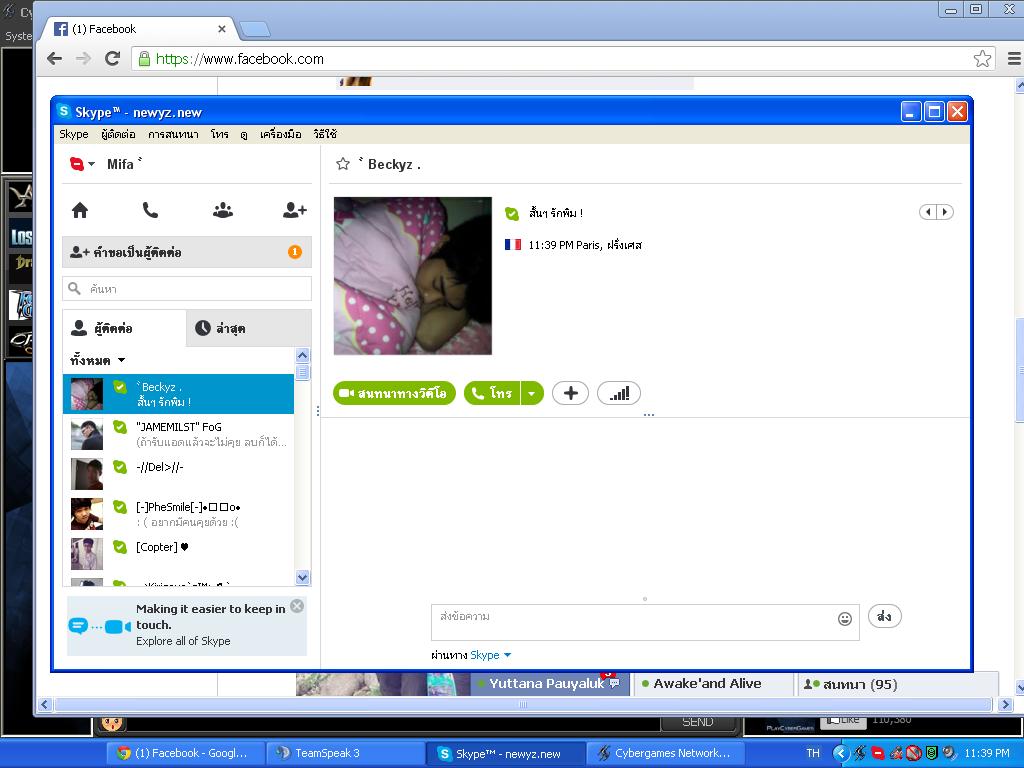Click the green โทร call button

tap(492, 393)
